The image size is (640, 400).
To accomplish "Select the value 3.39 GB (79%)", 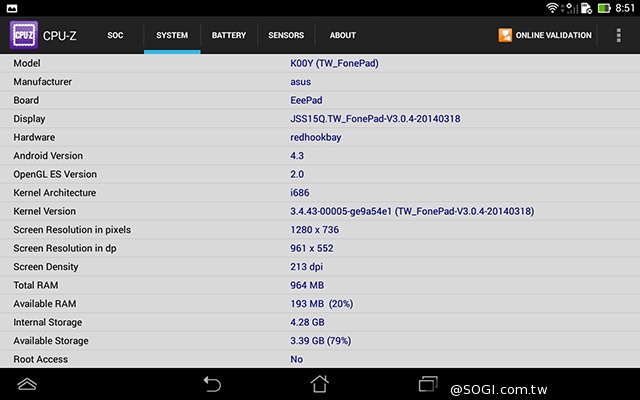I will pos(321,341).
